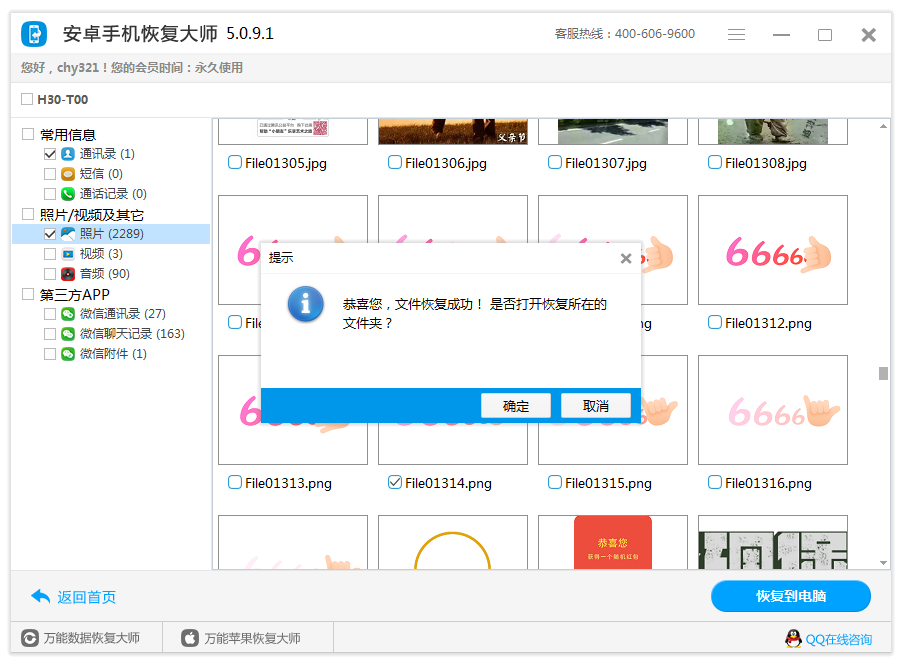Click the contacts icon beside 通讯录

tap(68, 154)
